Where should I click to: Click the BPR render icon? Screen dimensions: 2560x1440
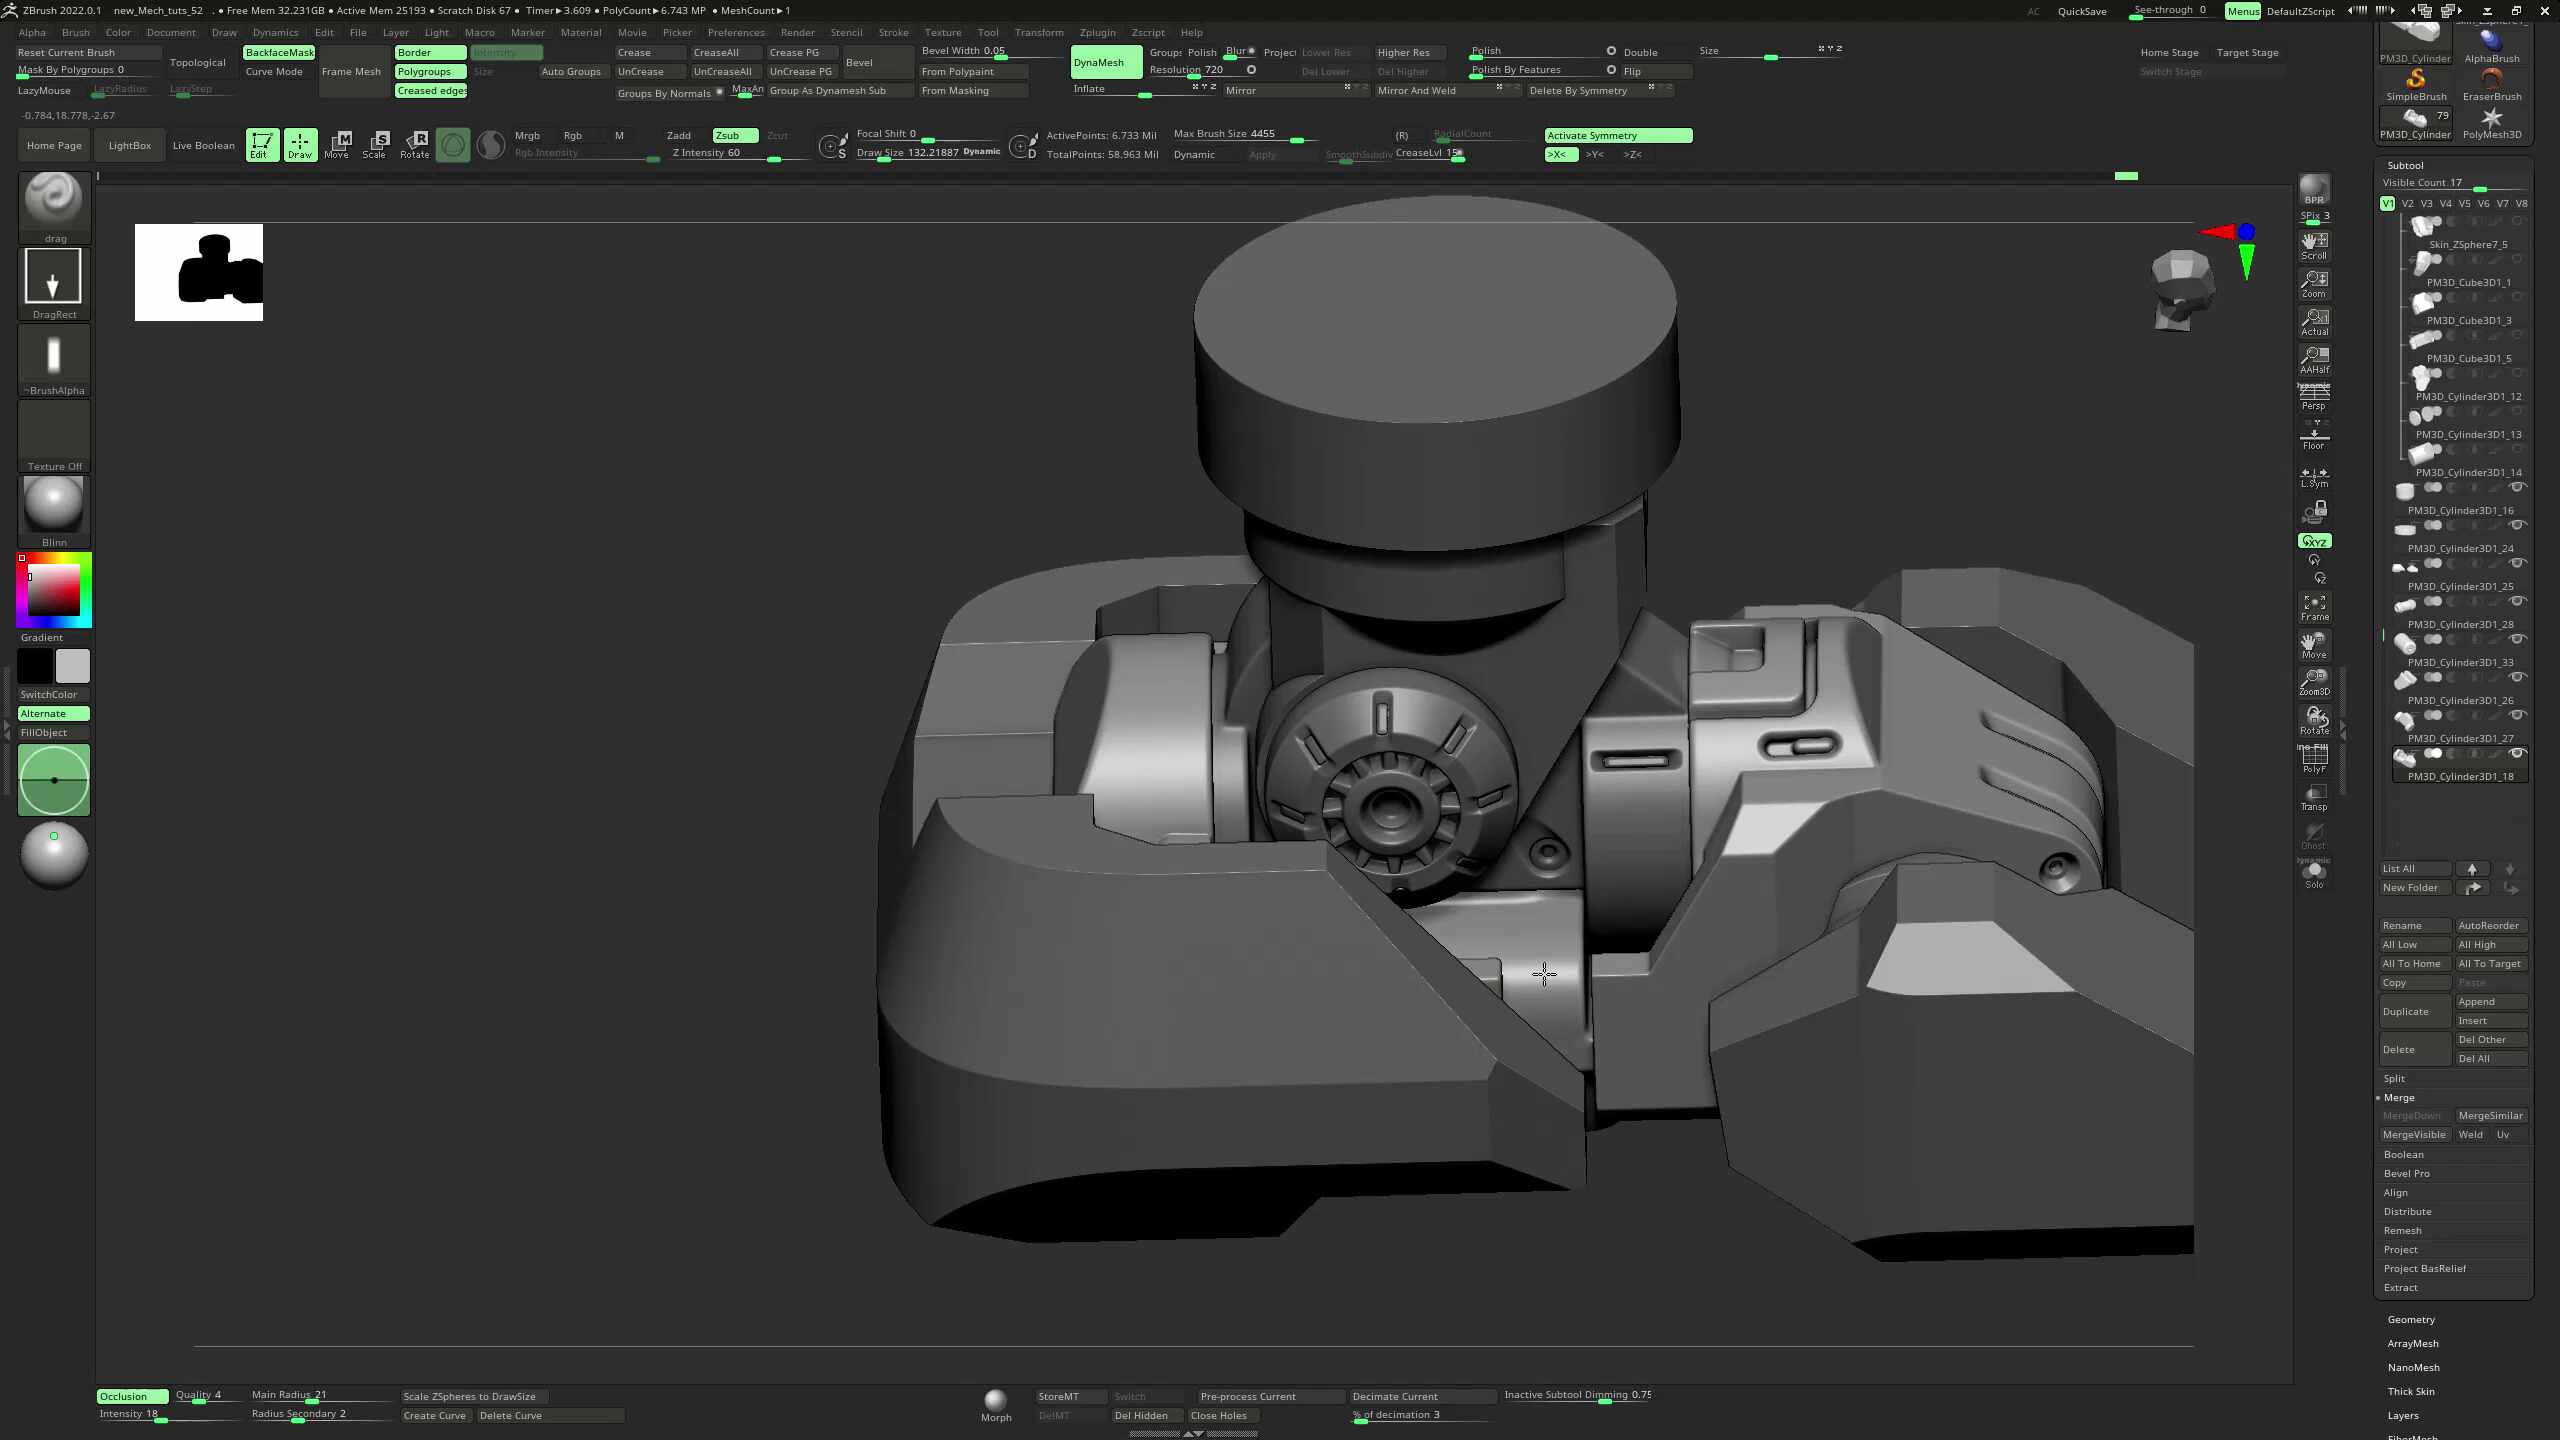pyautogui.click(x=2314, y=190)
